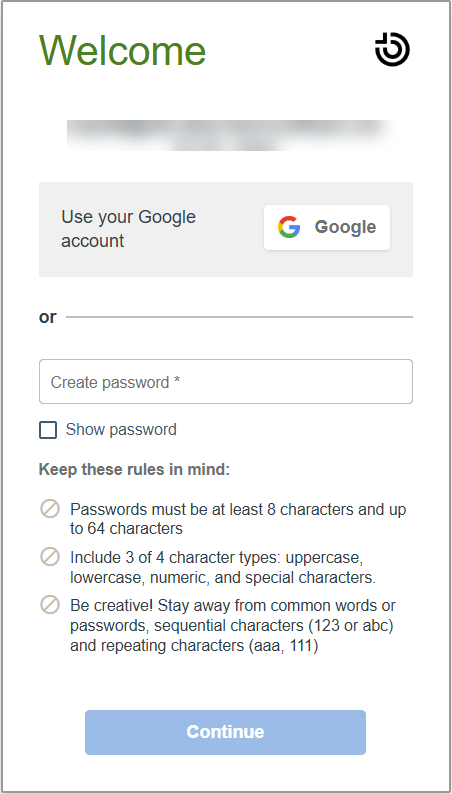The image size is (452, 794).
Task: Tick the Show password checkbox
Action: coord(48,430)
